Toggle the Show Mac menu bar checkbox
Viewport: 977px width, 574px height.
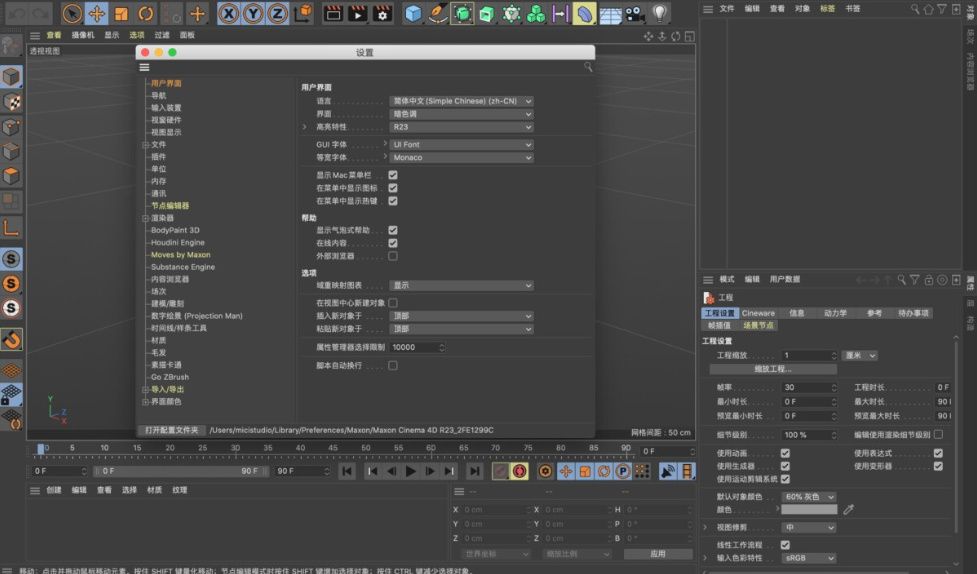coord(393,175)
